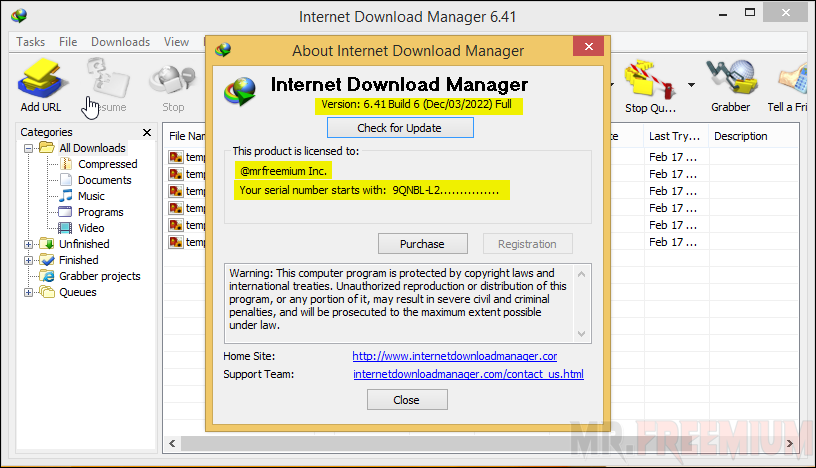Expand the Queues tree node
This screenshot has width=816, height=468.
point(29,293)
